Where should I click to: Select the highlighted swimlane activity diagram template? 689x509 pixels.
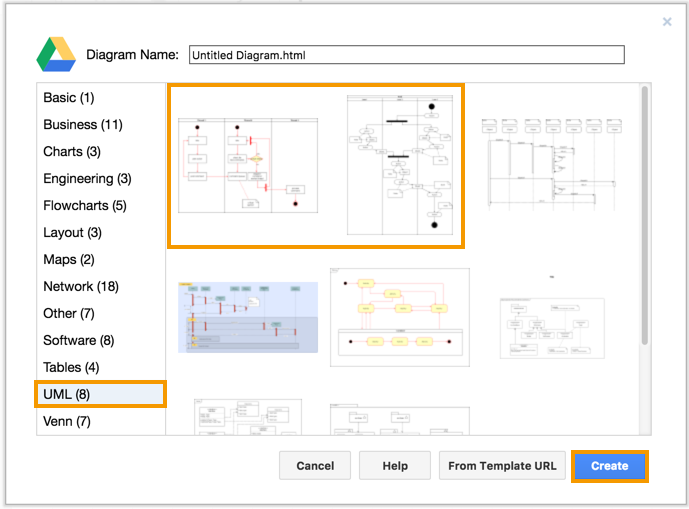(x=316, y=166)
